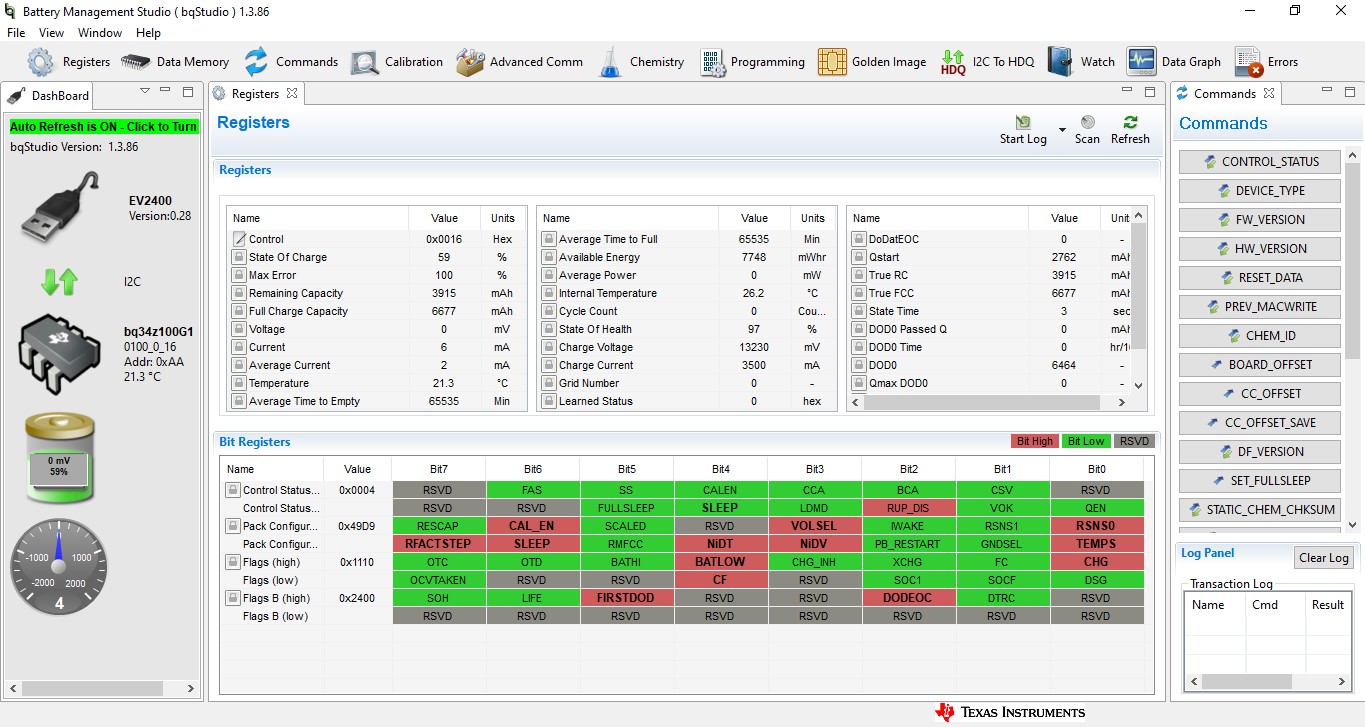1365x727 pixels.
Task: Send the CC_OFFSET_SAVE command
Action: click(1259, 422)
